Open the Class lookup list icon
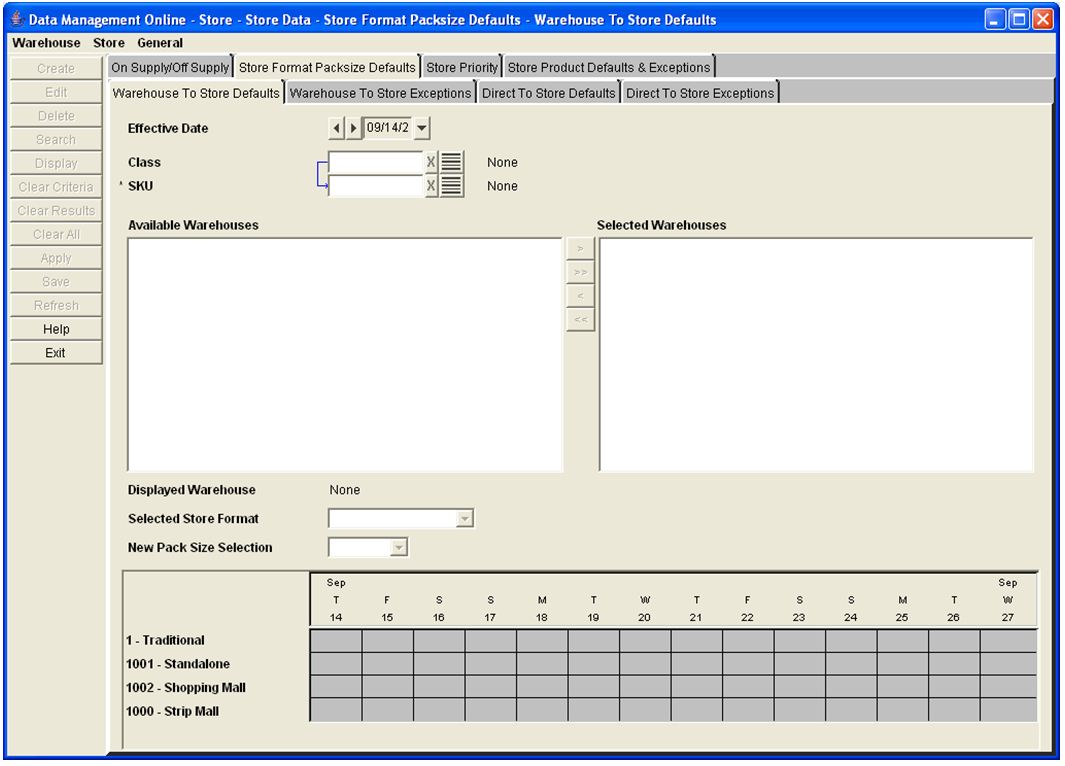1065x766 pixels. tap(452, 162)
